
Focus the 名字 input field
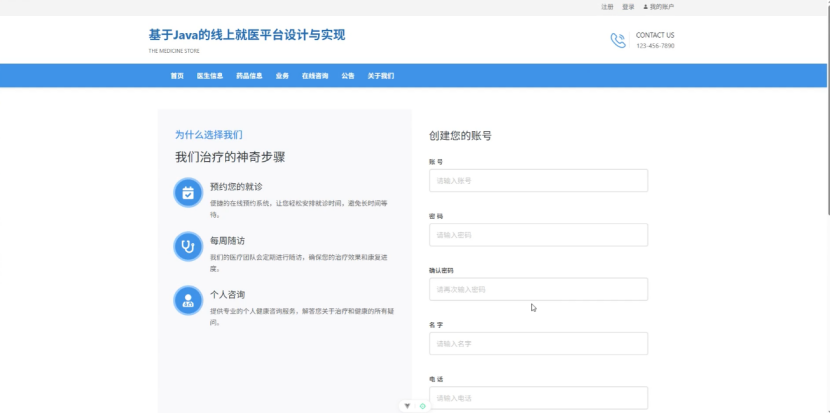point(538,344)
